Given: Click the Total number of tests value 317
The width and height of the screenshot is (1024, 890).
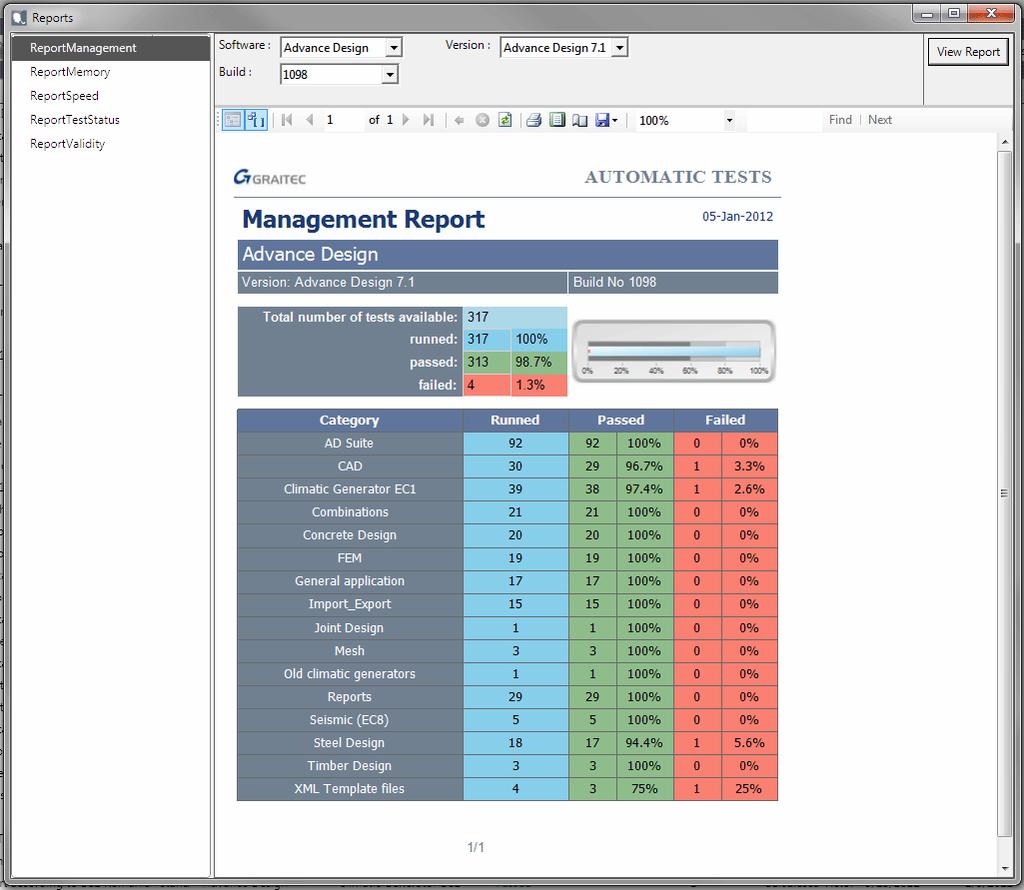Looking at the screenshot, I should tap(515, 317).
